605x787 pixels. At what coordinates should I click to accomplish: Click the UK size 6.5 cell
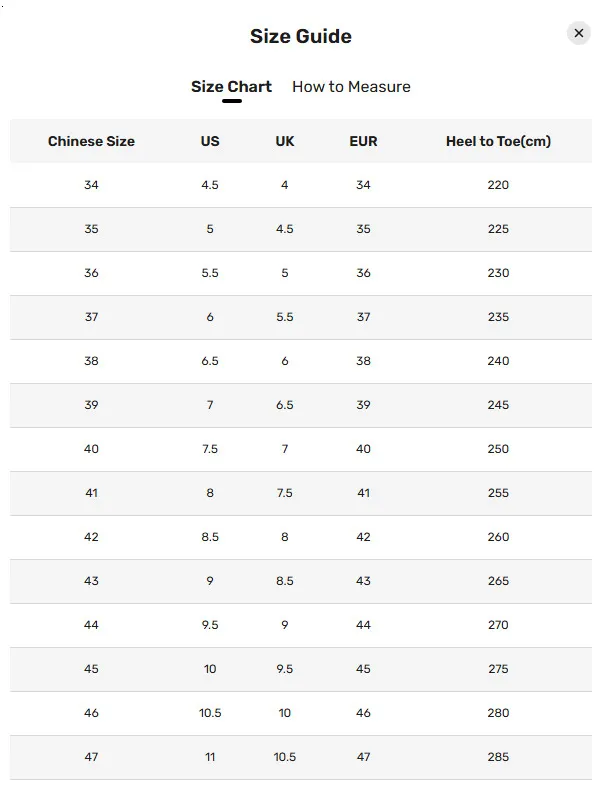point(285,405)
